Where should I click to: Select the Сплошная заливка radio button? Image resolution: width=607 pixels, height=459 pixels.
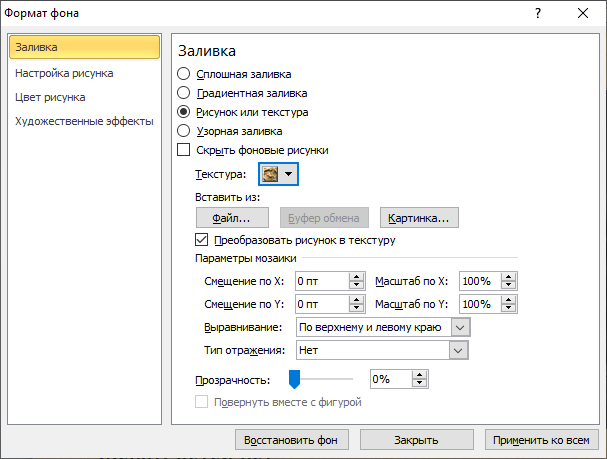tap(183, 74)
